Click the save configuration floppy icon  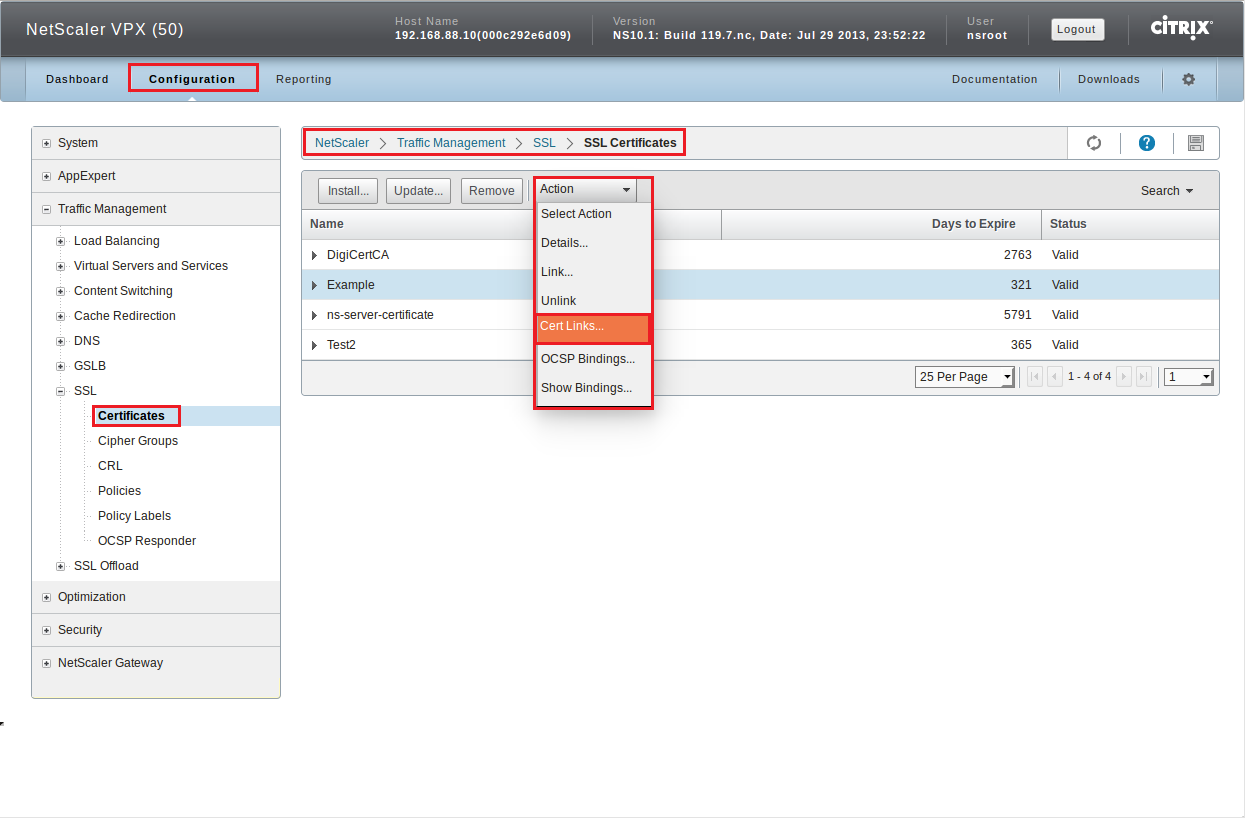[1195, 143]
